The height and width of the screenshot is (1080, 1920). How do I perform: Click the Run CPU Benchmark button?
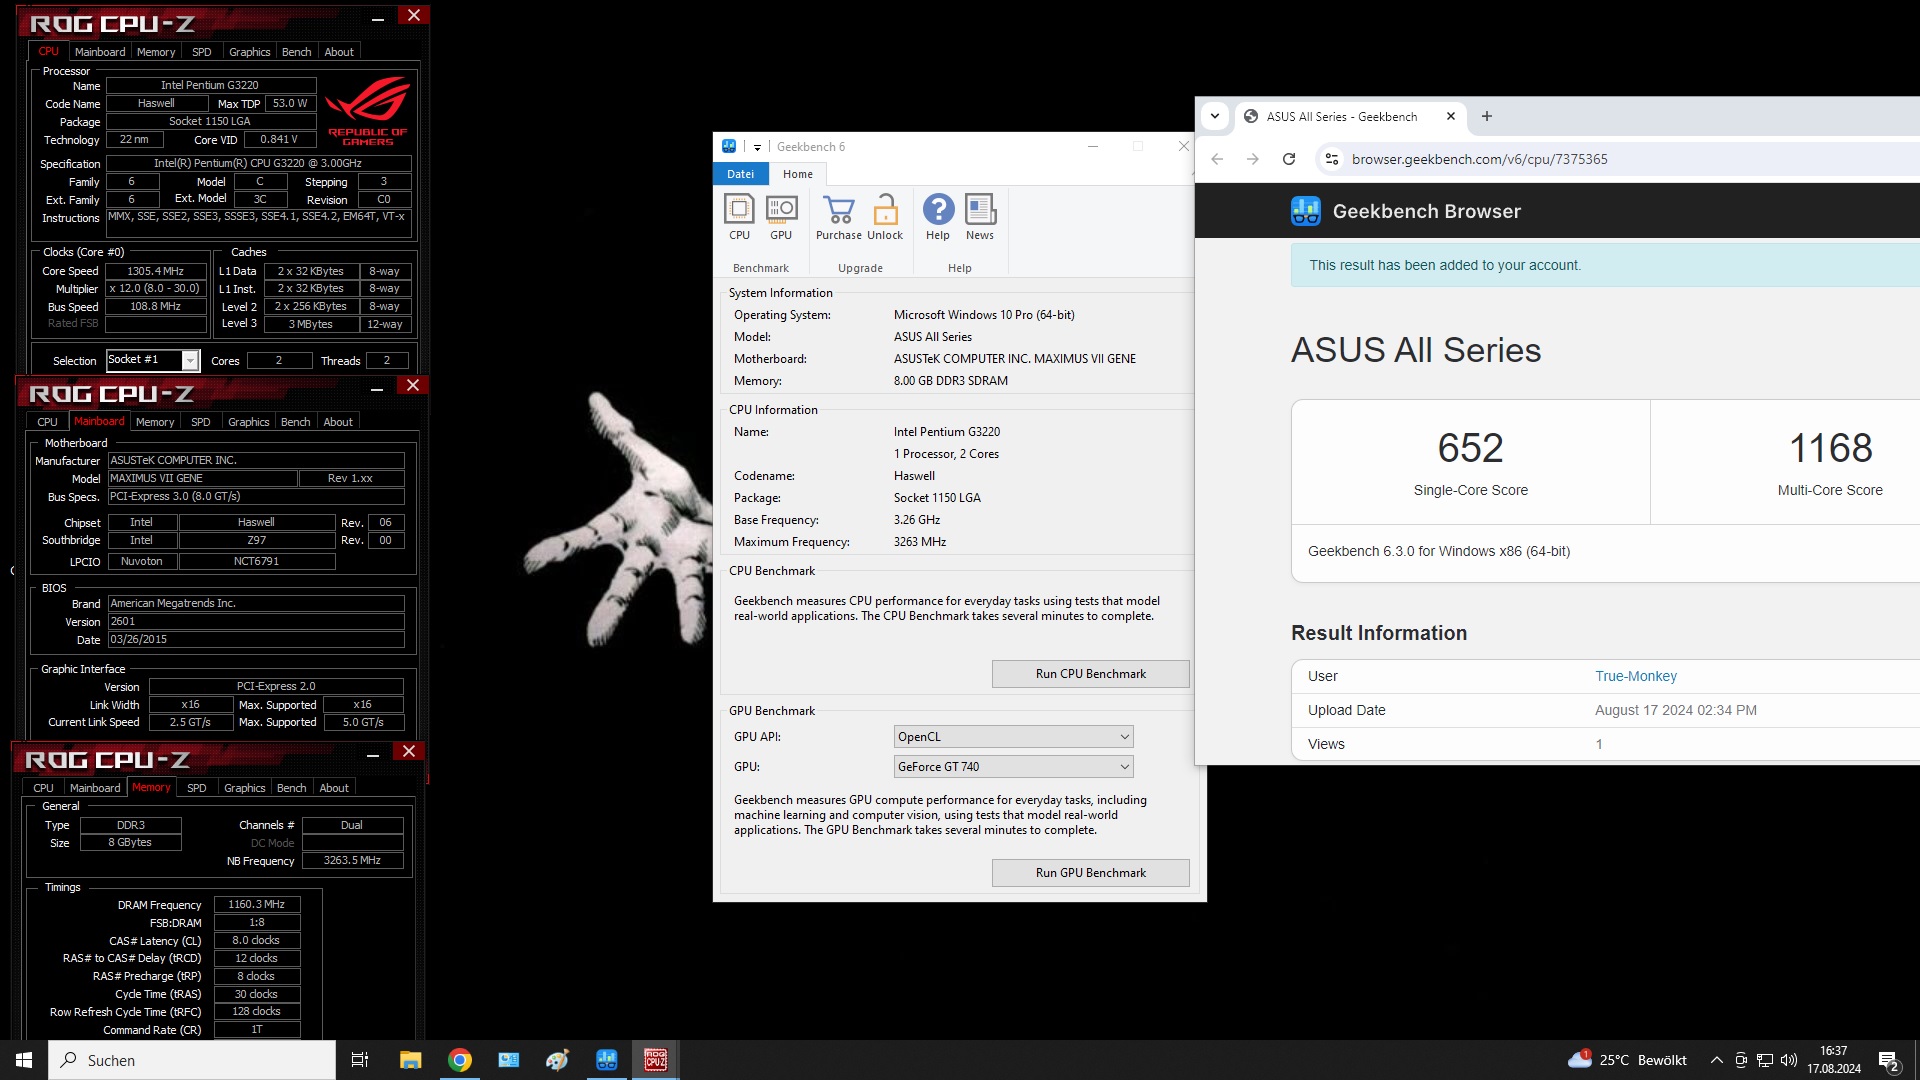click(x=1091, y=674)
